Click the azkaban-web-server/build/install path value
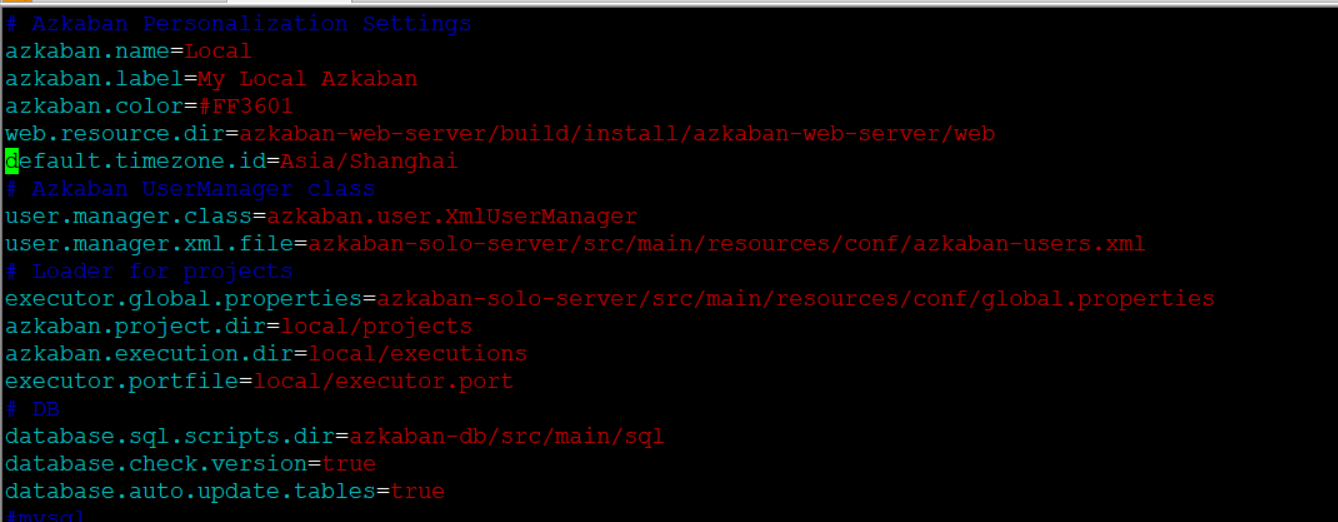This screenshot has height=522, width=1338. (x=616, y=134)
